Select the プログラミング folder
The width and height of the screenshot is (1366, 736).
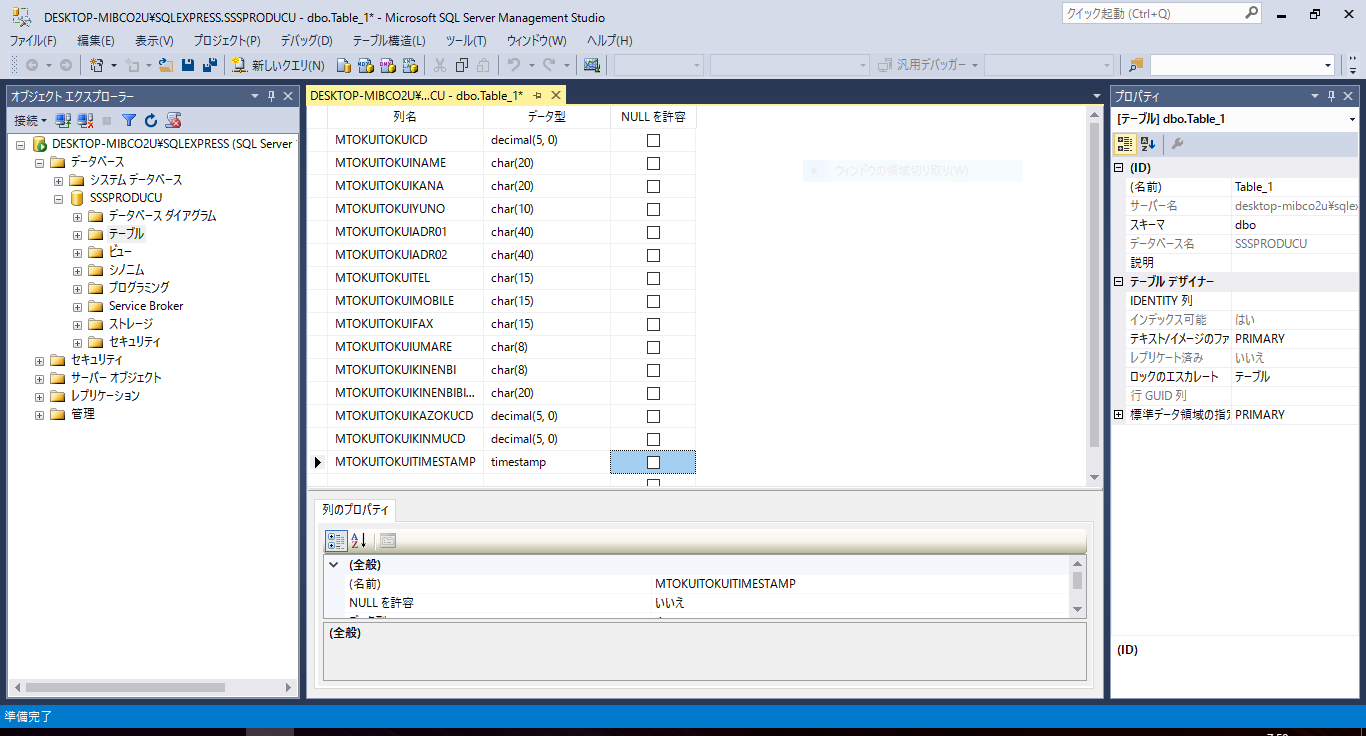tap(139, 288)
